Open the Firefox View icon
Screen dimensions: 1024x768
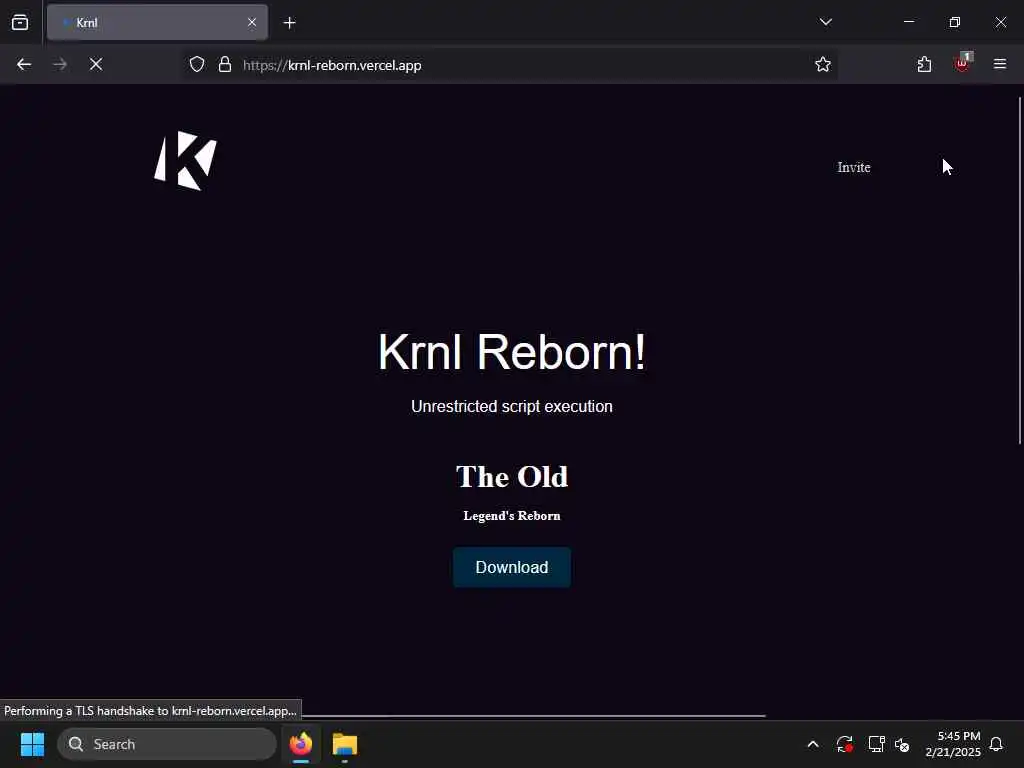coord(20,22)
